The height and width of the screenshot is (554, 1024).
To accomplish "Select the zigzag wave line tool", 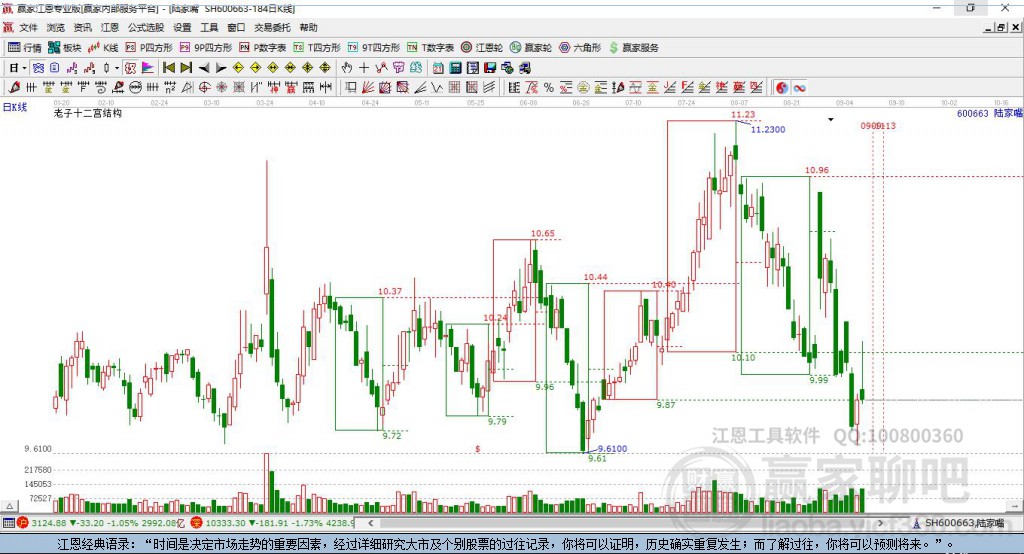I will pos(437,88).
